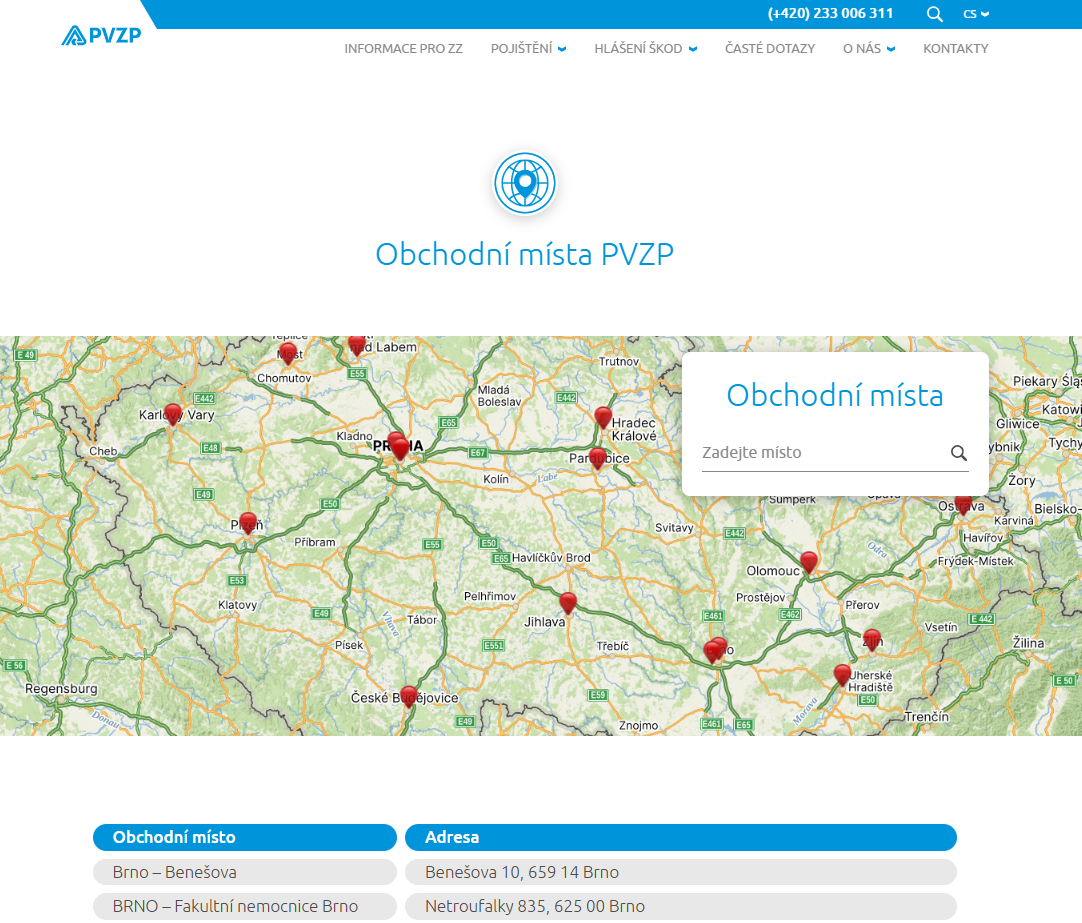
Task: Expand the Pojištění menu
Action: [529, 48]
